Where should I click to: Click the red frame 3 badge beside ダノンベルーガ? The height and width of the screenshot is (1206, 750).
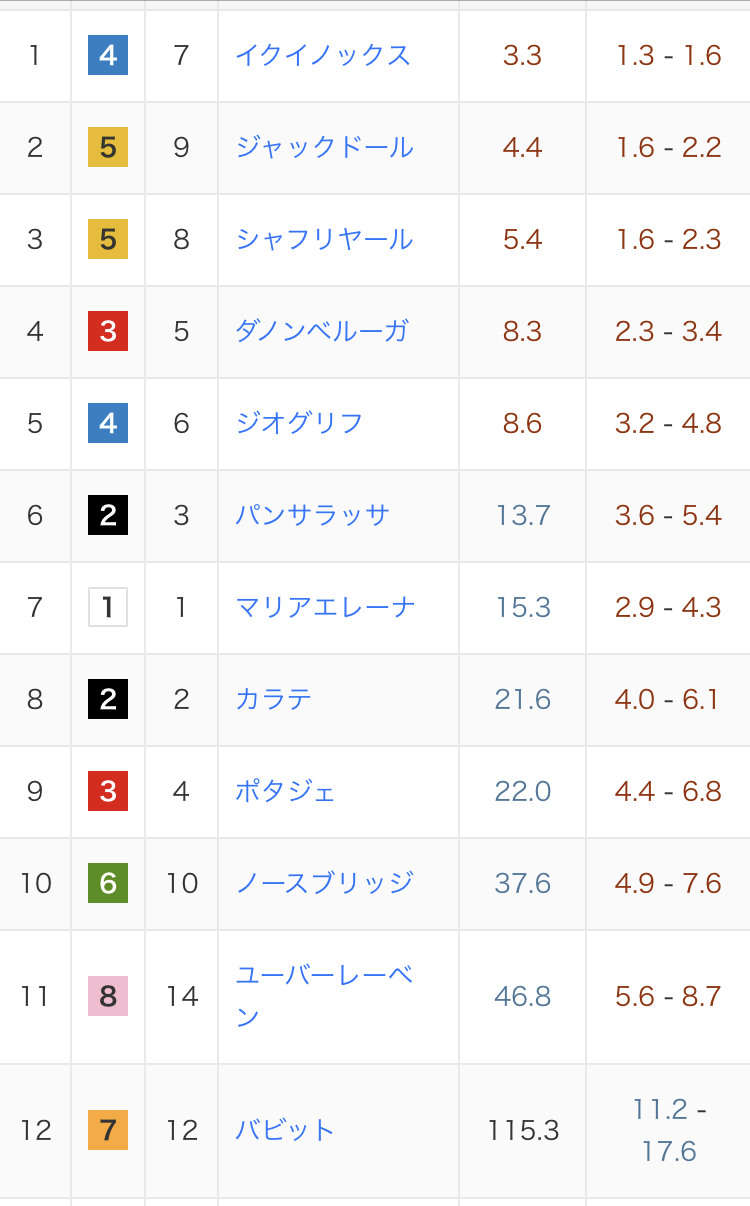108,331
